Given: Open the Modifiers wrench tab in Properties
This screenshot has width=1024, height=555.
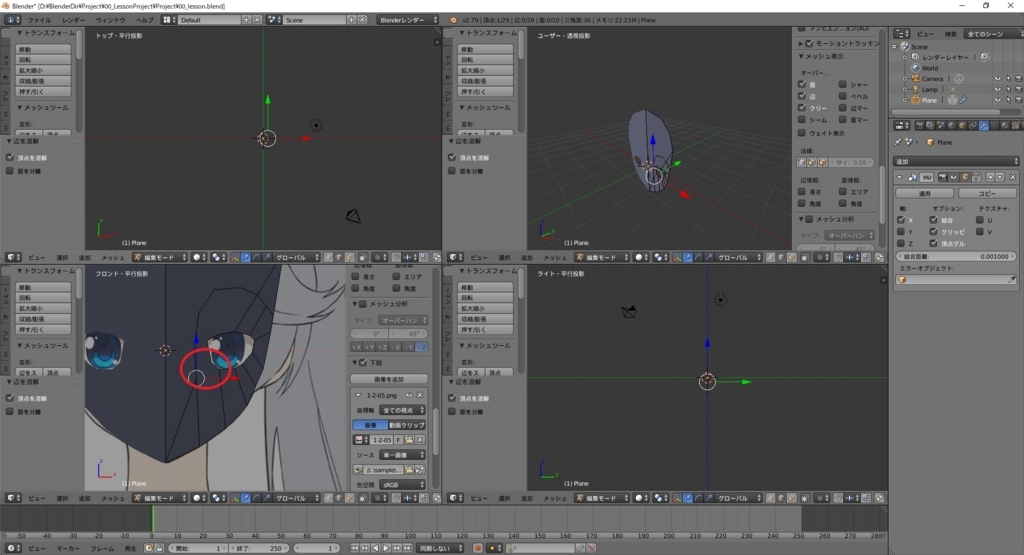Looking at the screenshot, I should [x=984, y=125].
